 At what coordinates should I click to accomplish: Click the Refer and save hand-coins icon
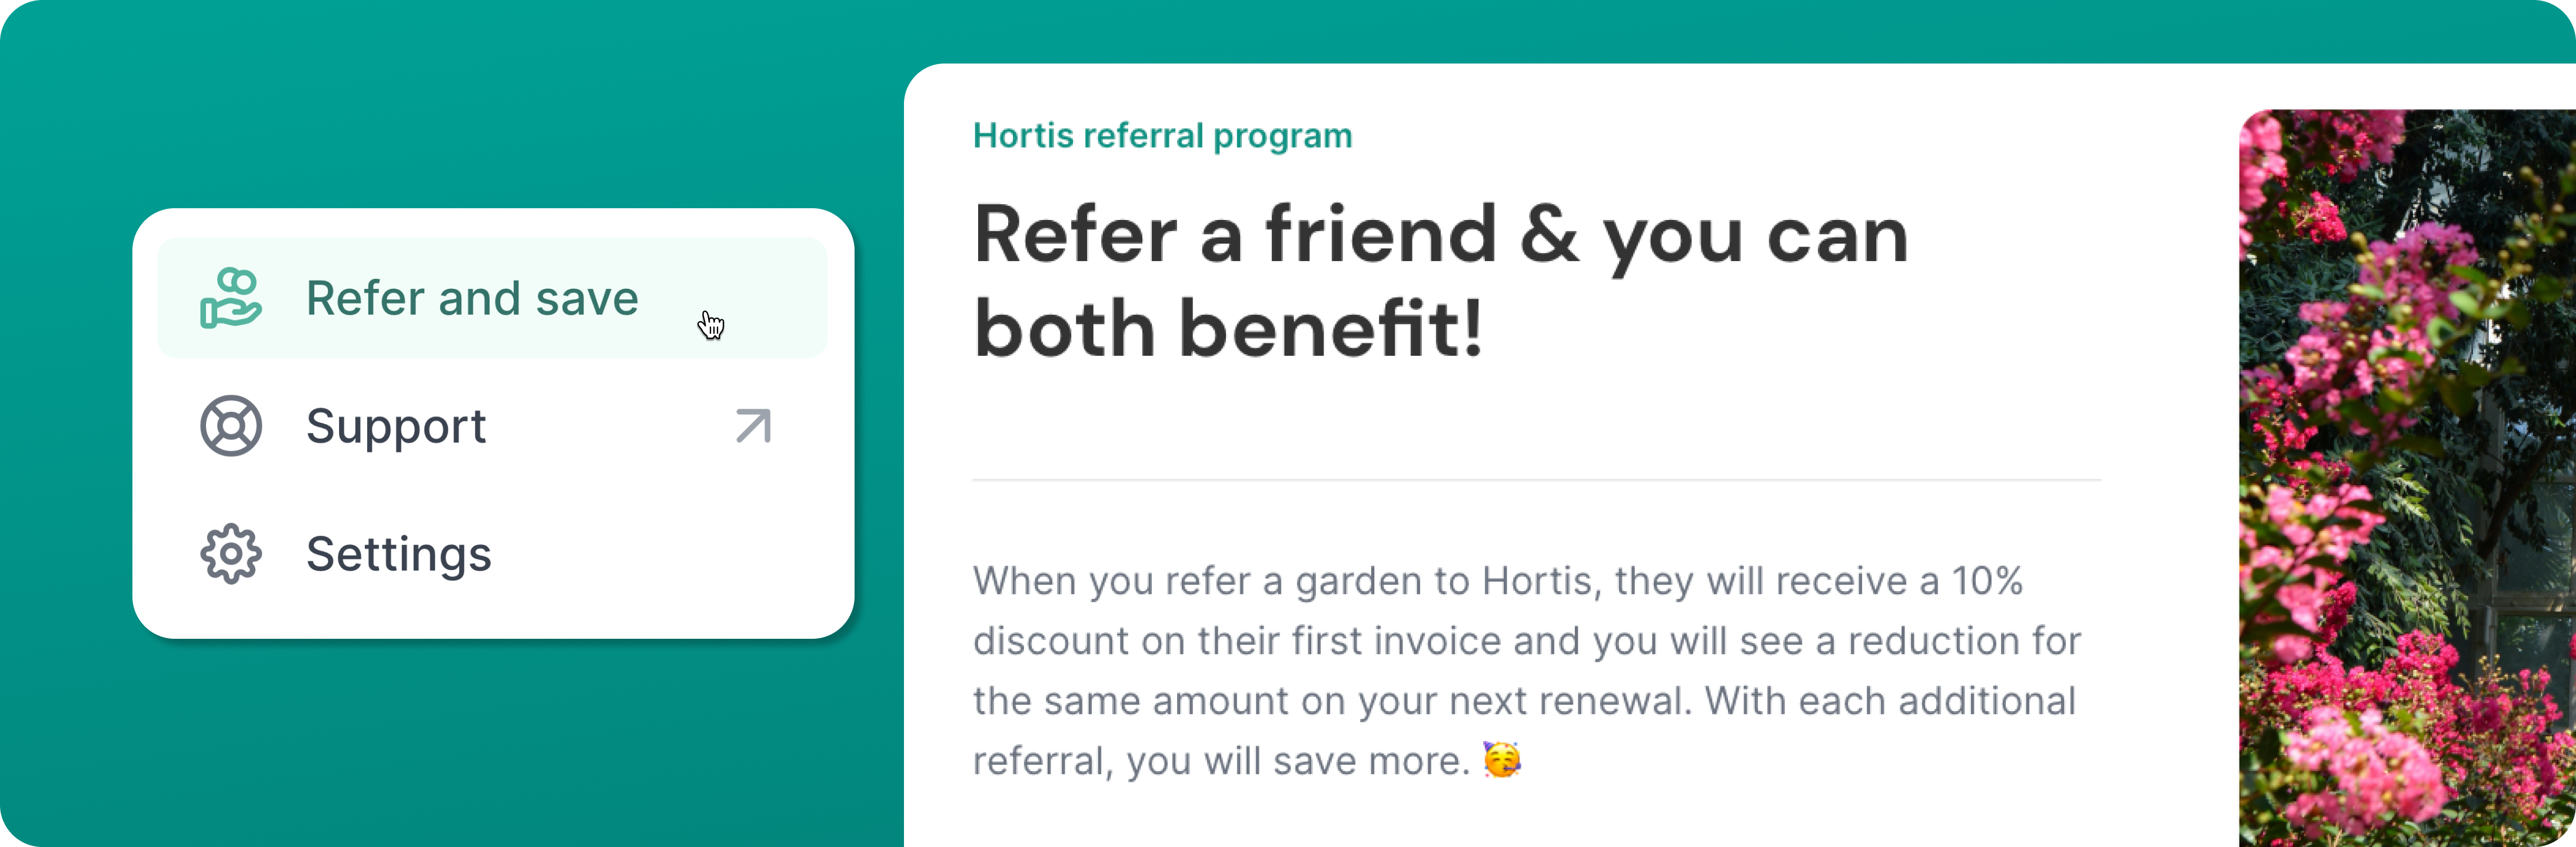231,298
